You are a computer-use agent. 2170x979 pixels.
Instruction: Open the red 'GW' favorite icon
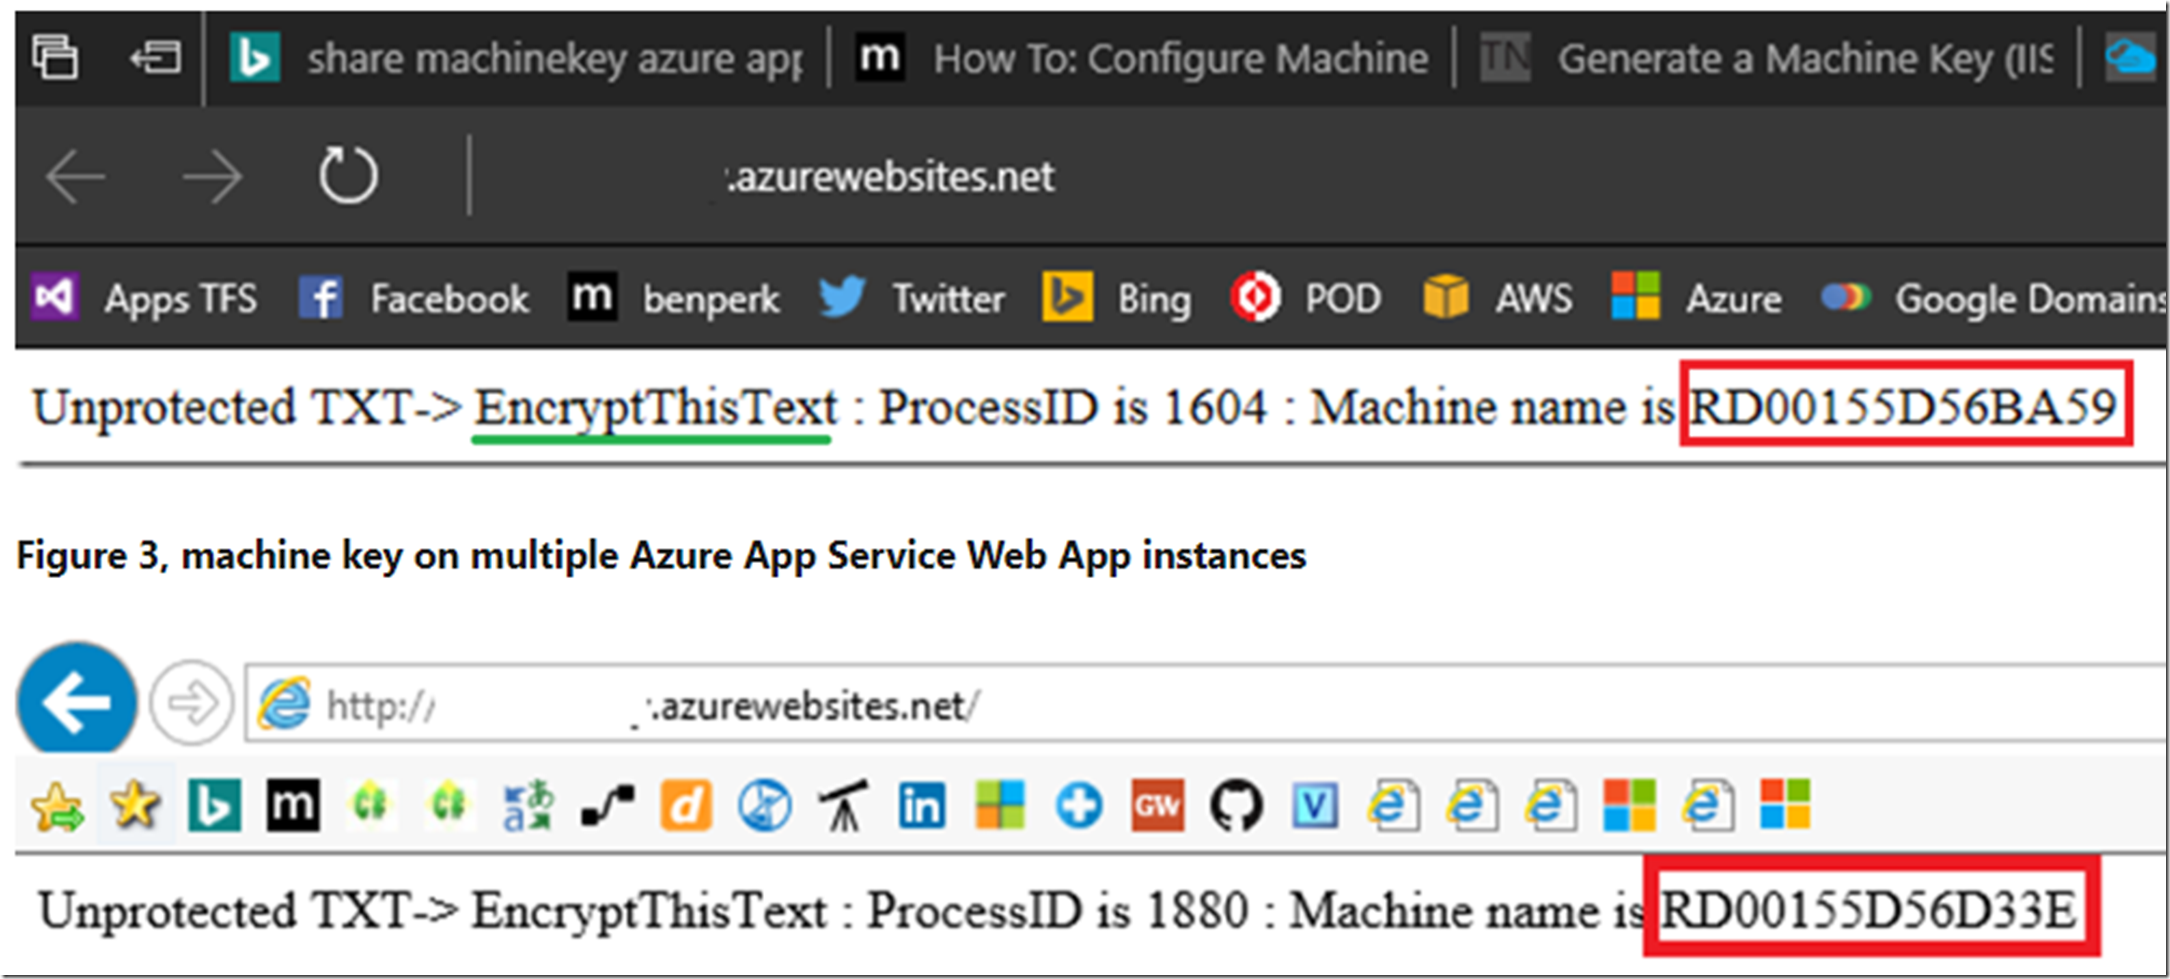coord(1158,805)
